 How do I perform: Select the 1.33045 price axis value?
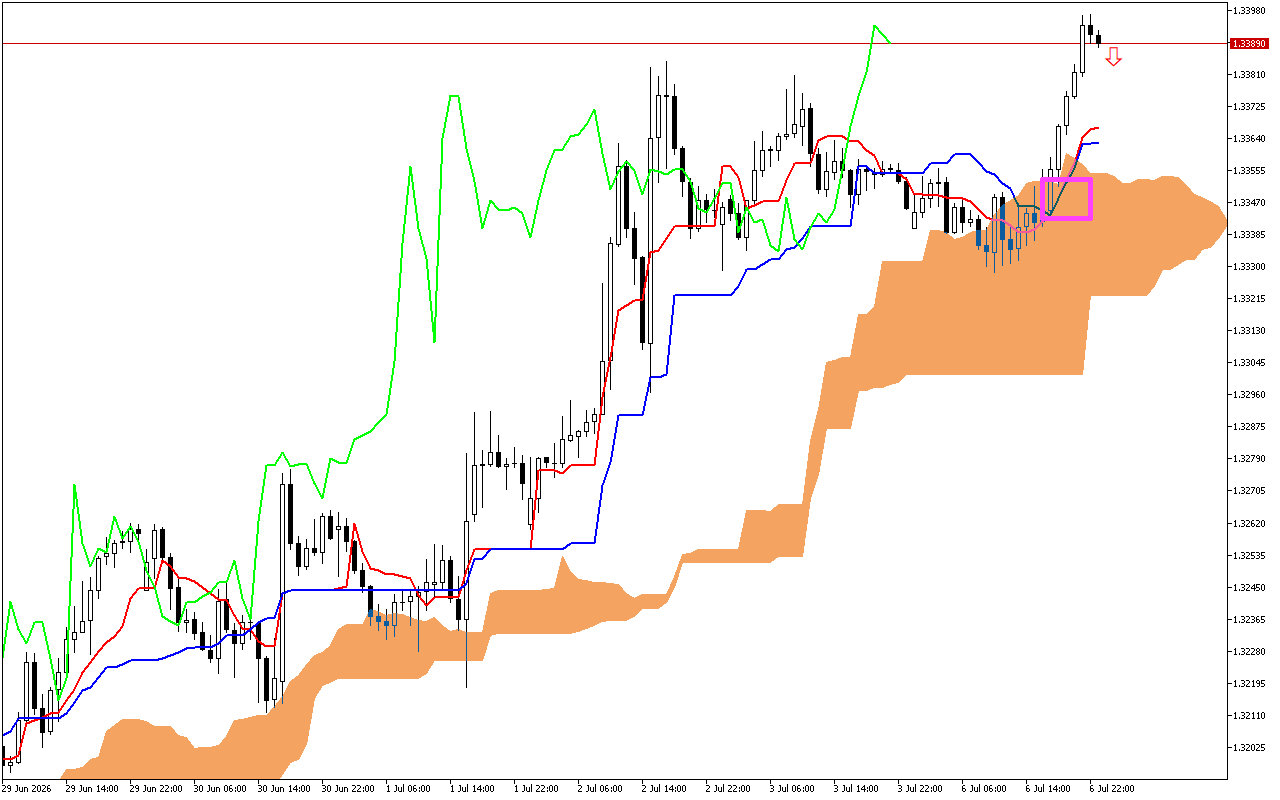pos(1250,363)
